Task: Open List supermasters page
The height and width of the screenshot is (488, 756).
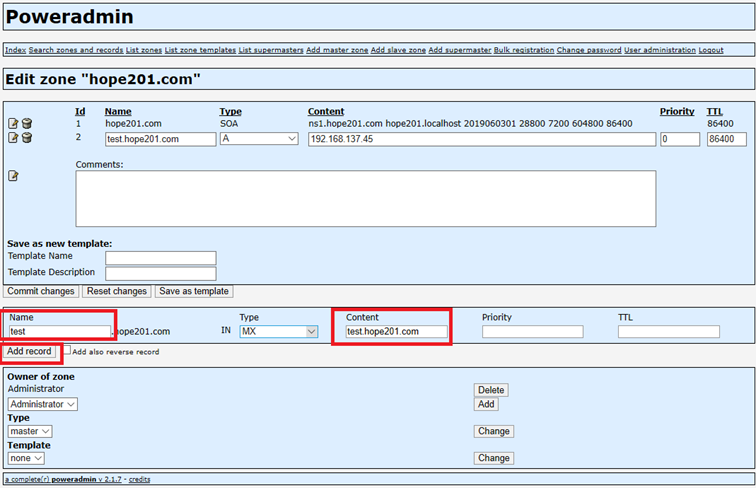Action: (x=271, y=50)
